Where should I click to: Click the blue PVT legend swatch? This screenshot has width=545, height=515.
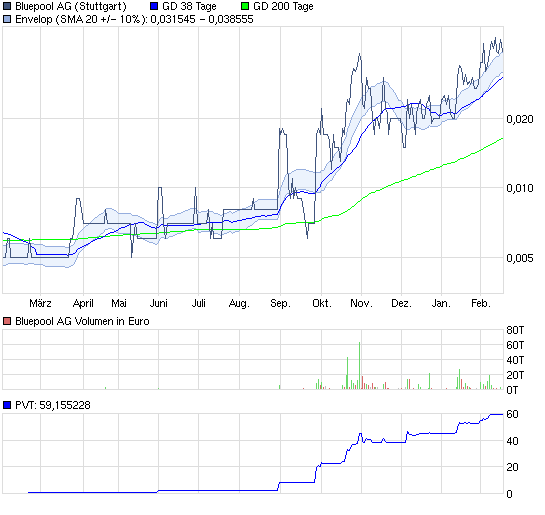7,405
